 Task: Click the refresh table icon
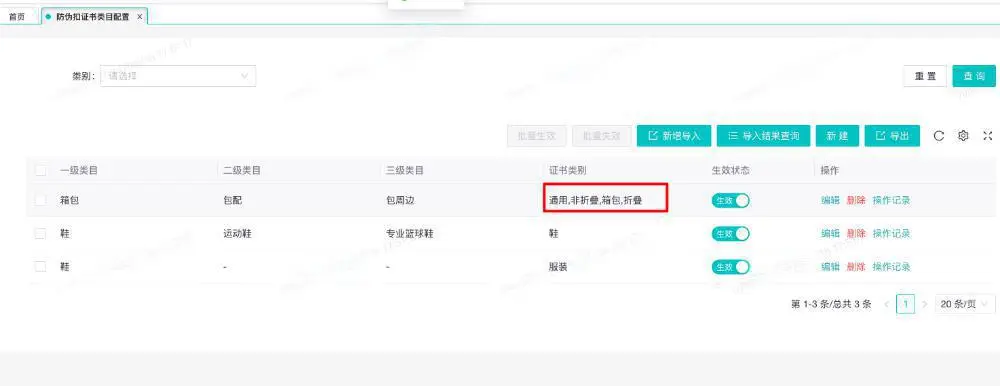click(x=939, y=136)
